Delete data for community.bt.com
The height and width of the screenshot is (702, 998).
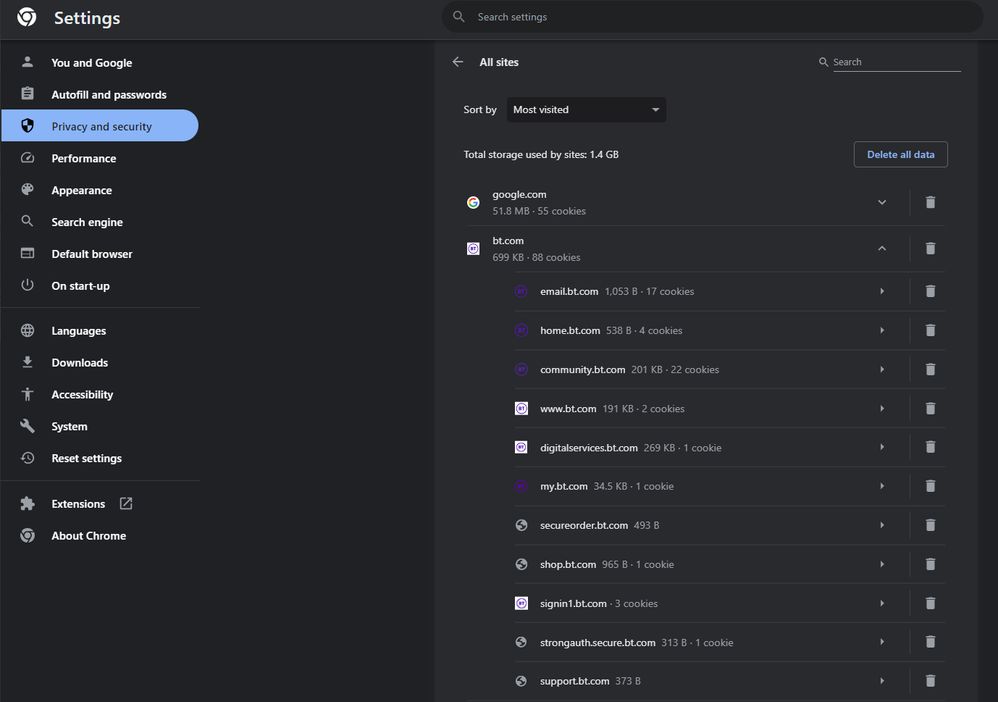click(930, 368)
